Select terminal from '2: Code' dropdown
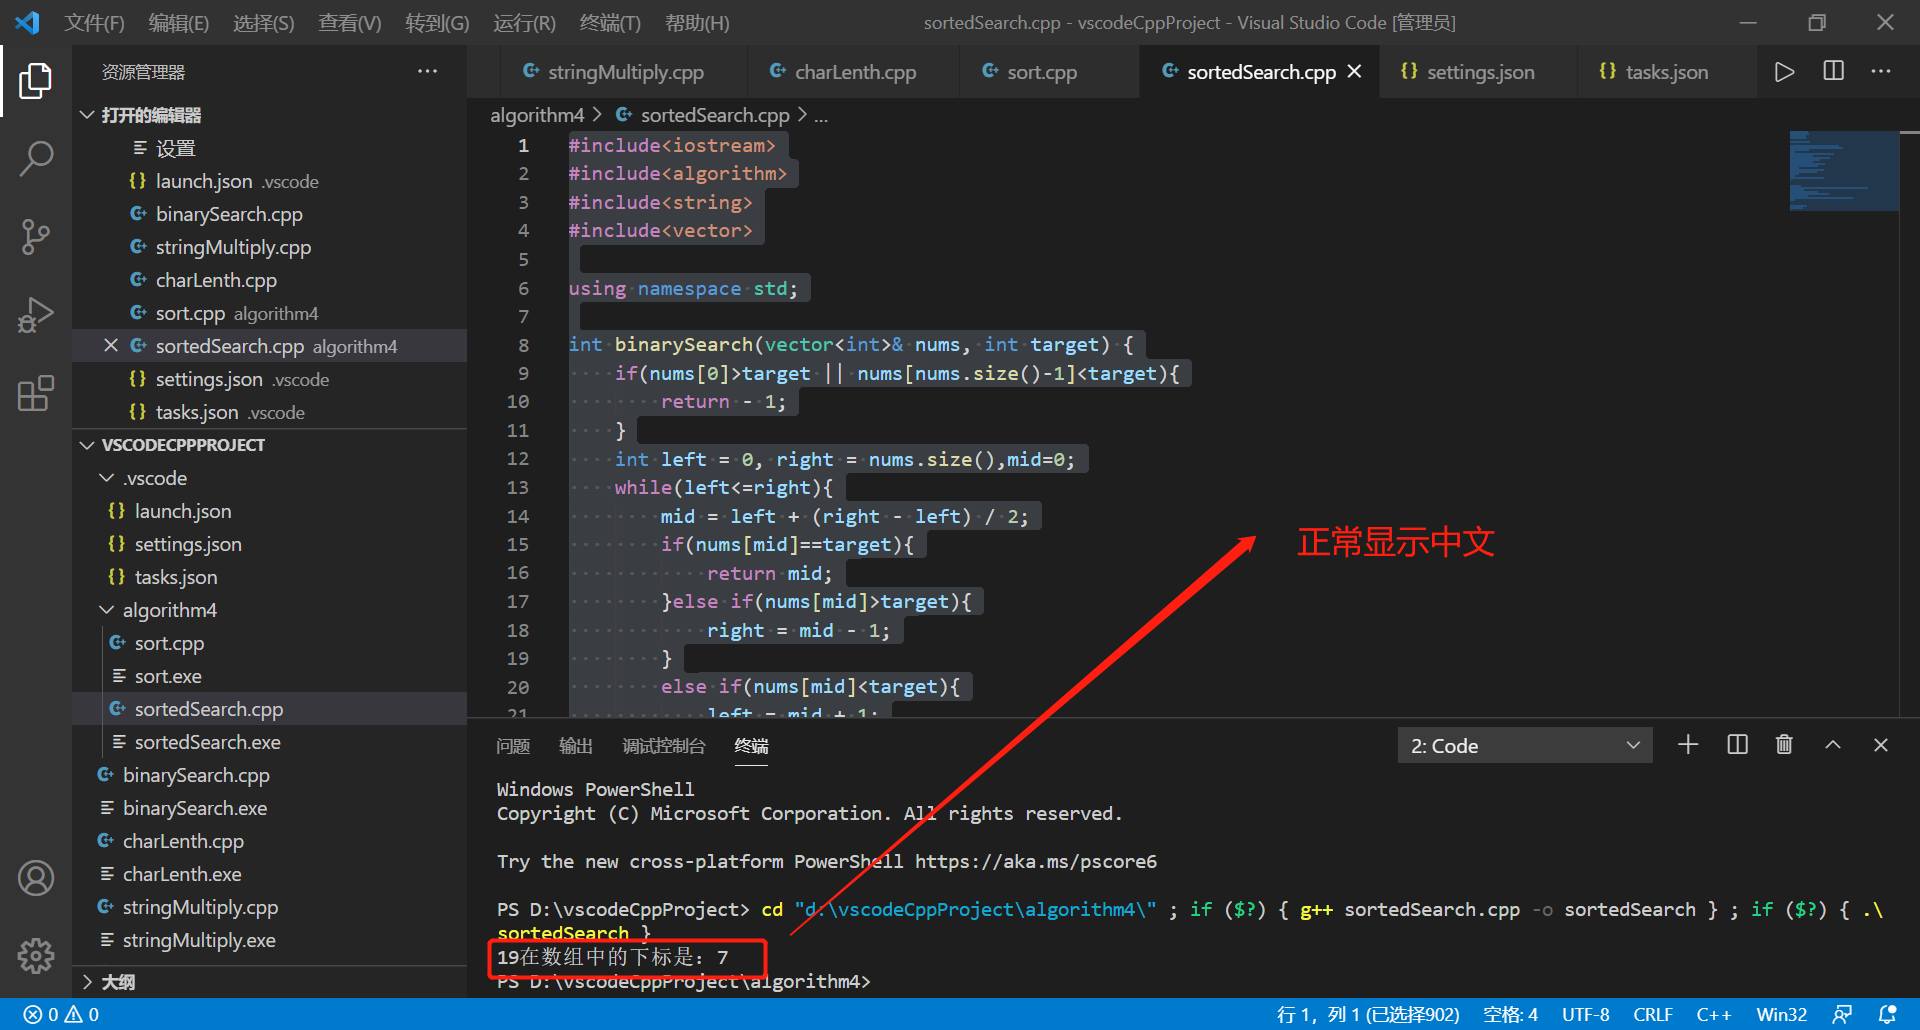Screen dimensions: 1920x1030 coord(1525,746)
